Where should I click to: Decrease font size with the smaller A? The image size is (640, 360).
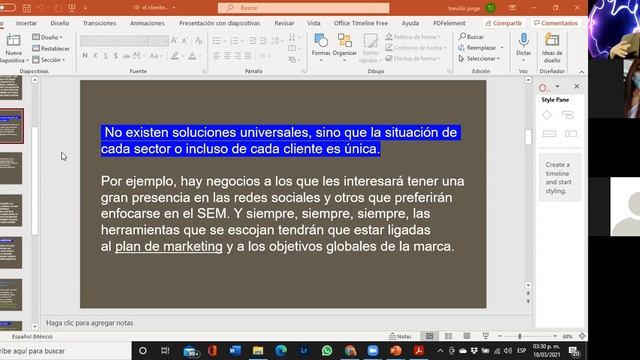[185, 41]
